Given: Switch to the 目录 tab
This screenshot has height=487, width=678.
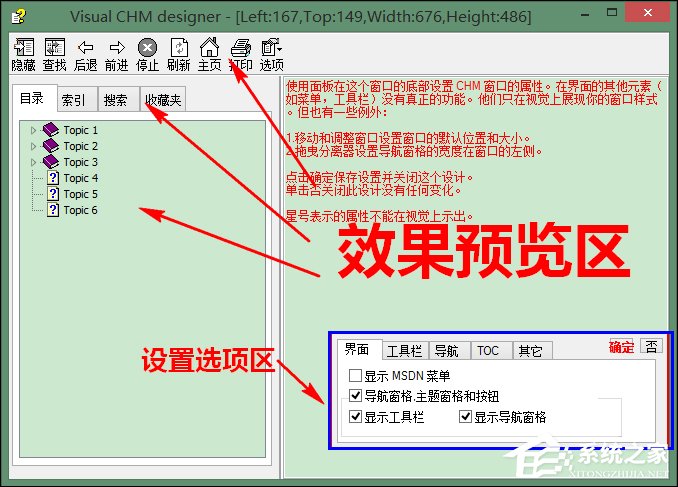Looking at the screenshot, I should coord(35,99).
